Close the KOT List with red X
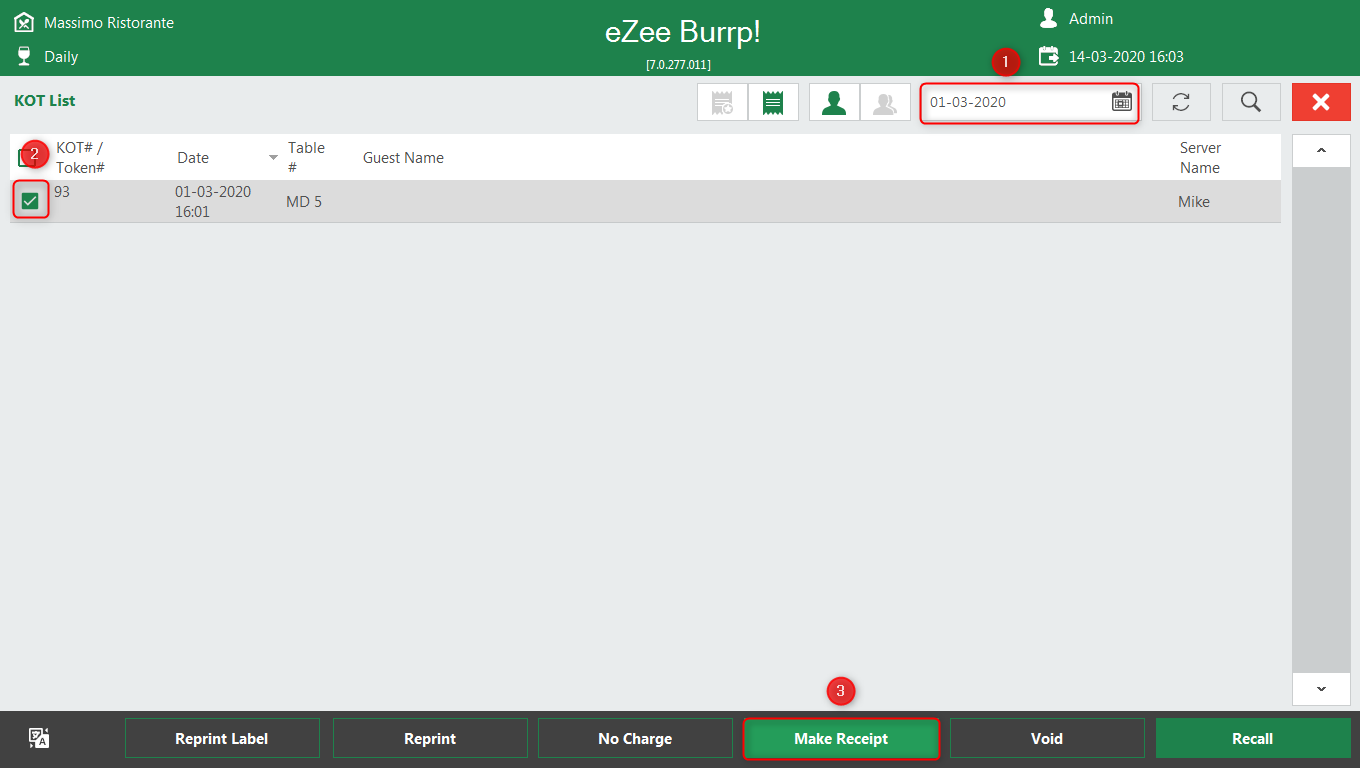The image size is (1360, 768). [1321, 102]
